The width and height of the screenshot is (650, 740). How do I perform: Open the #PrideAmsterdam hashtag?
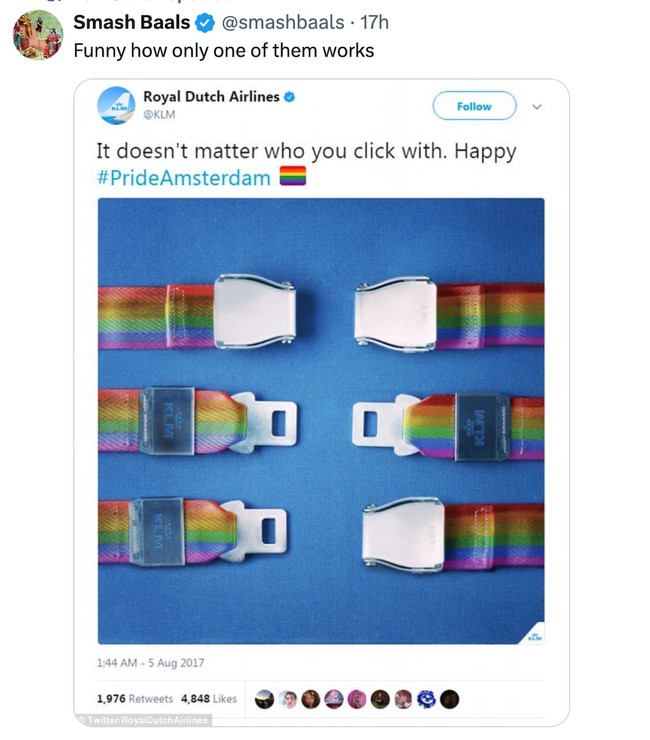coord(184,178)
